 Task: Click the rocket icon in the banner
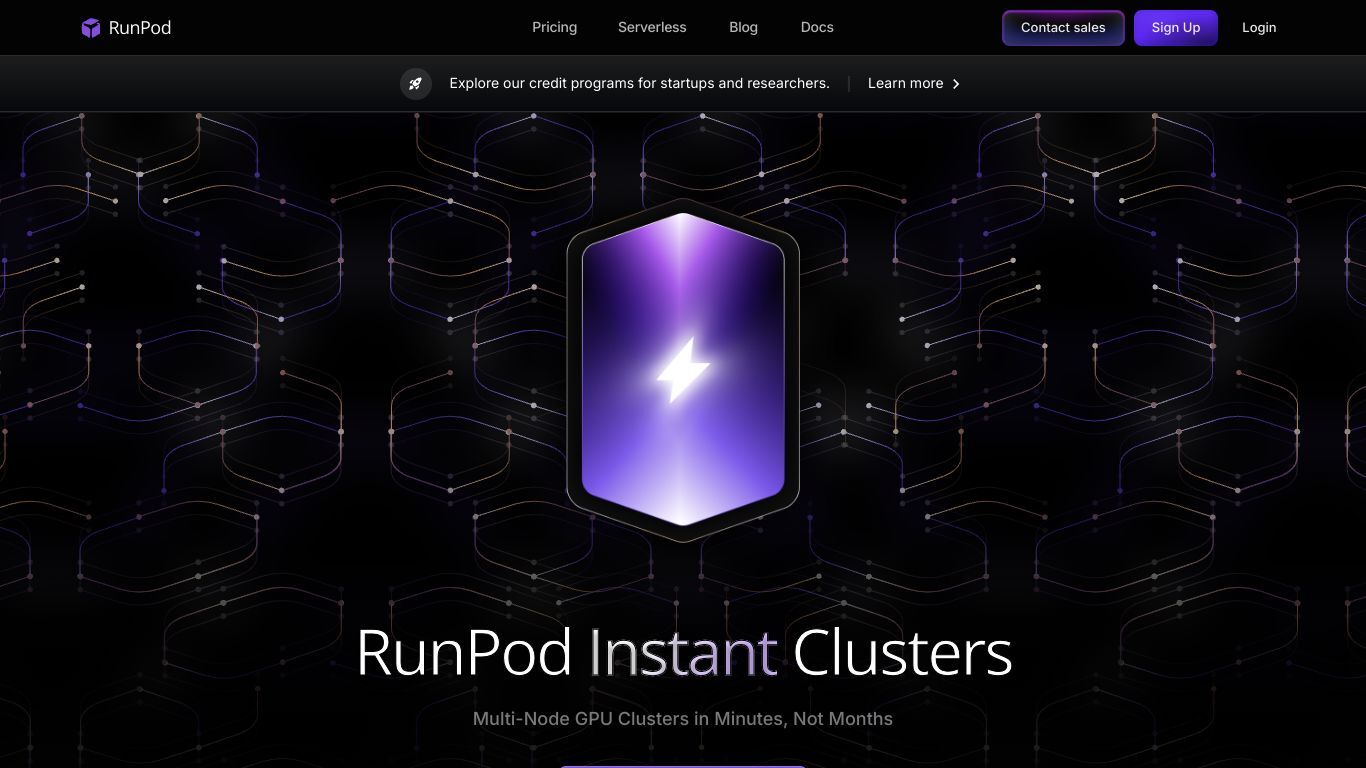coord(416,84)
